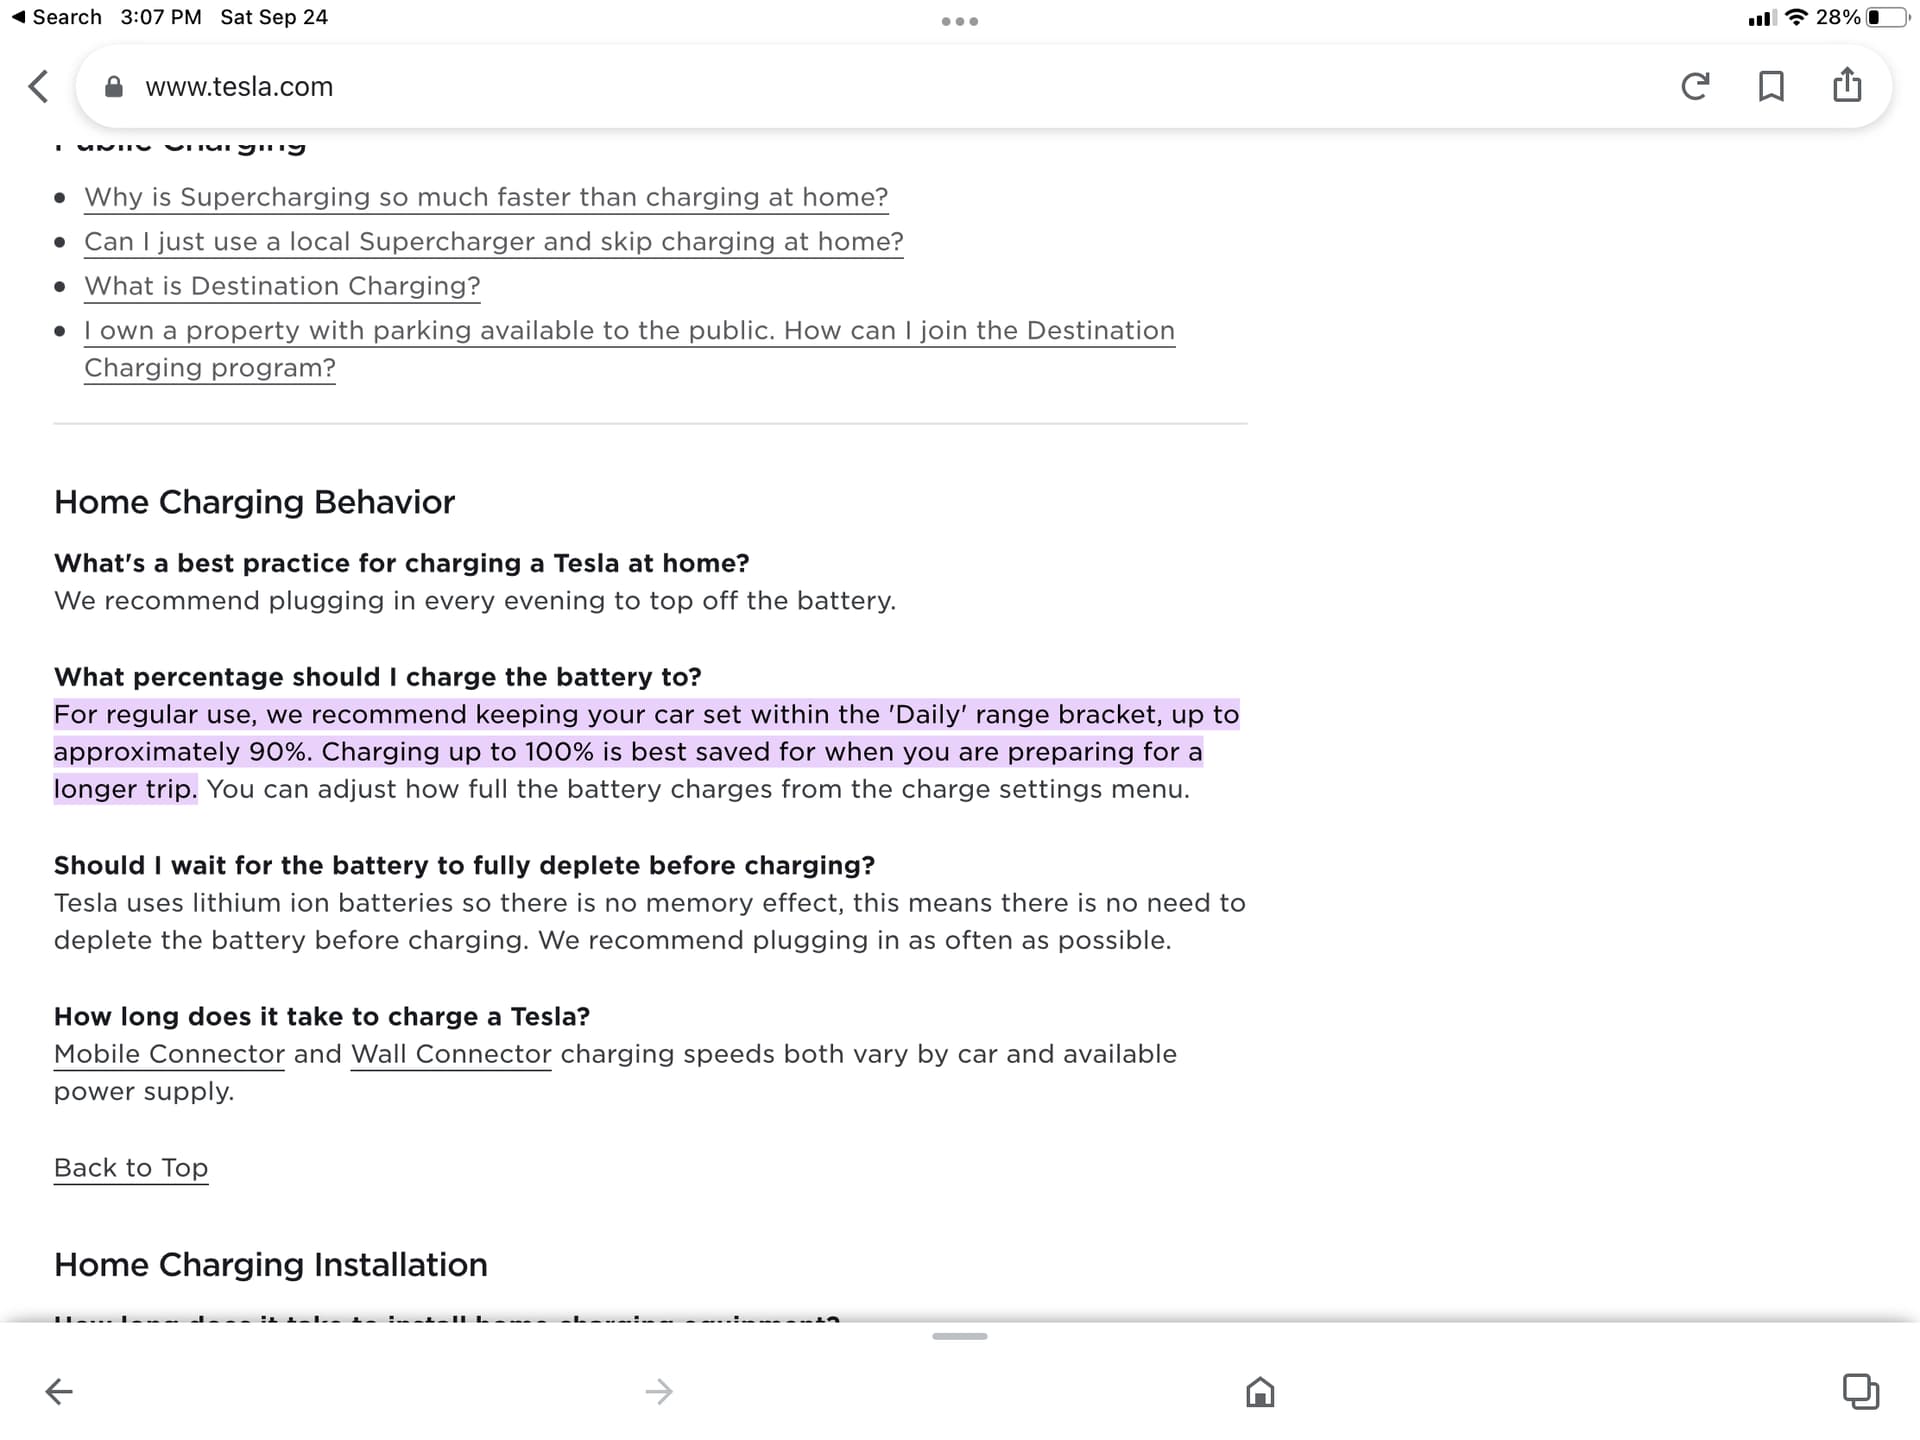Open three-dot multitasking menu at top
Image resolution: width=1920 pixels, height=1440 pixels.
(959, 21)
